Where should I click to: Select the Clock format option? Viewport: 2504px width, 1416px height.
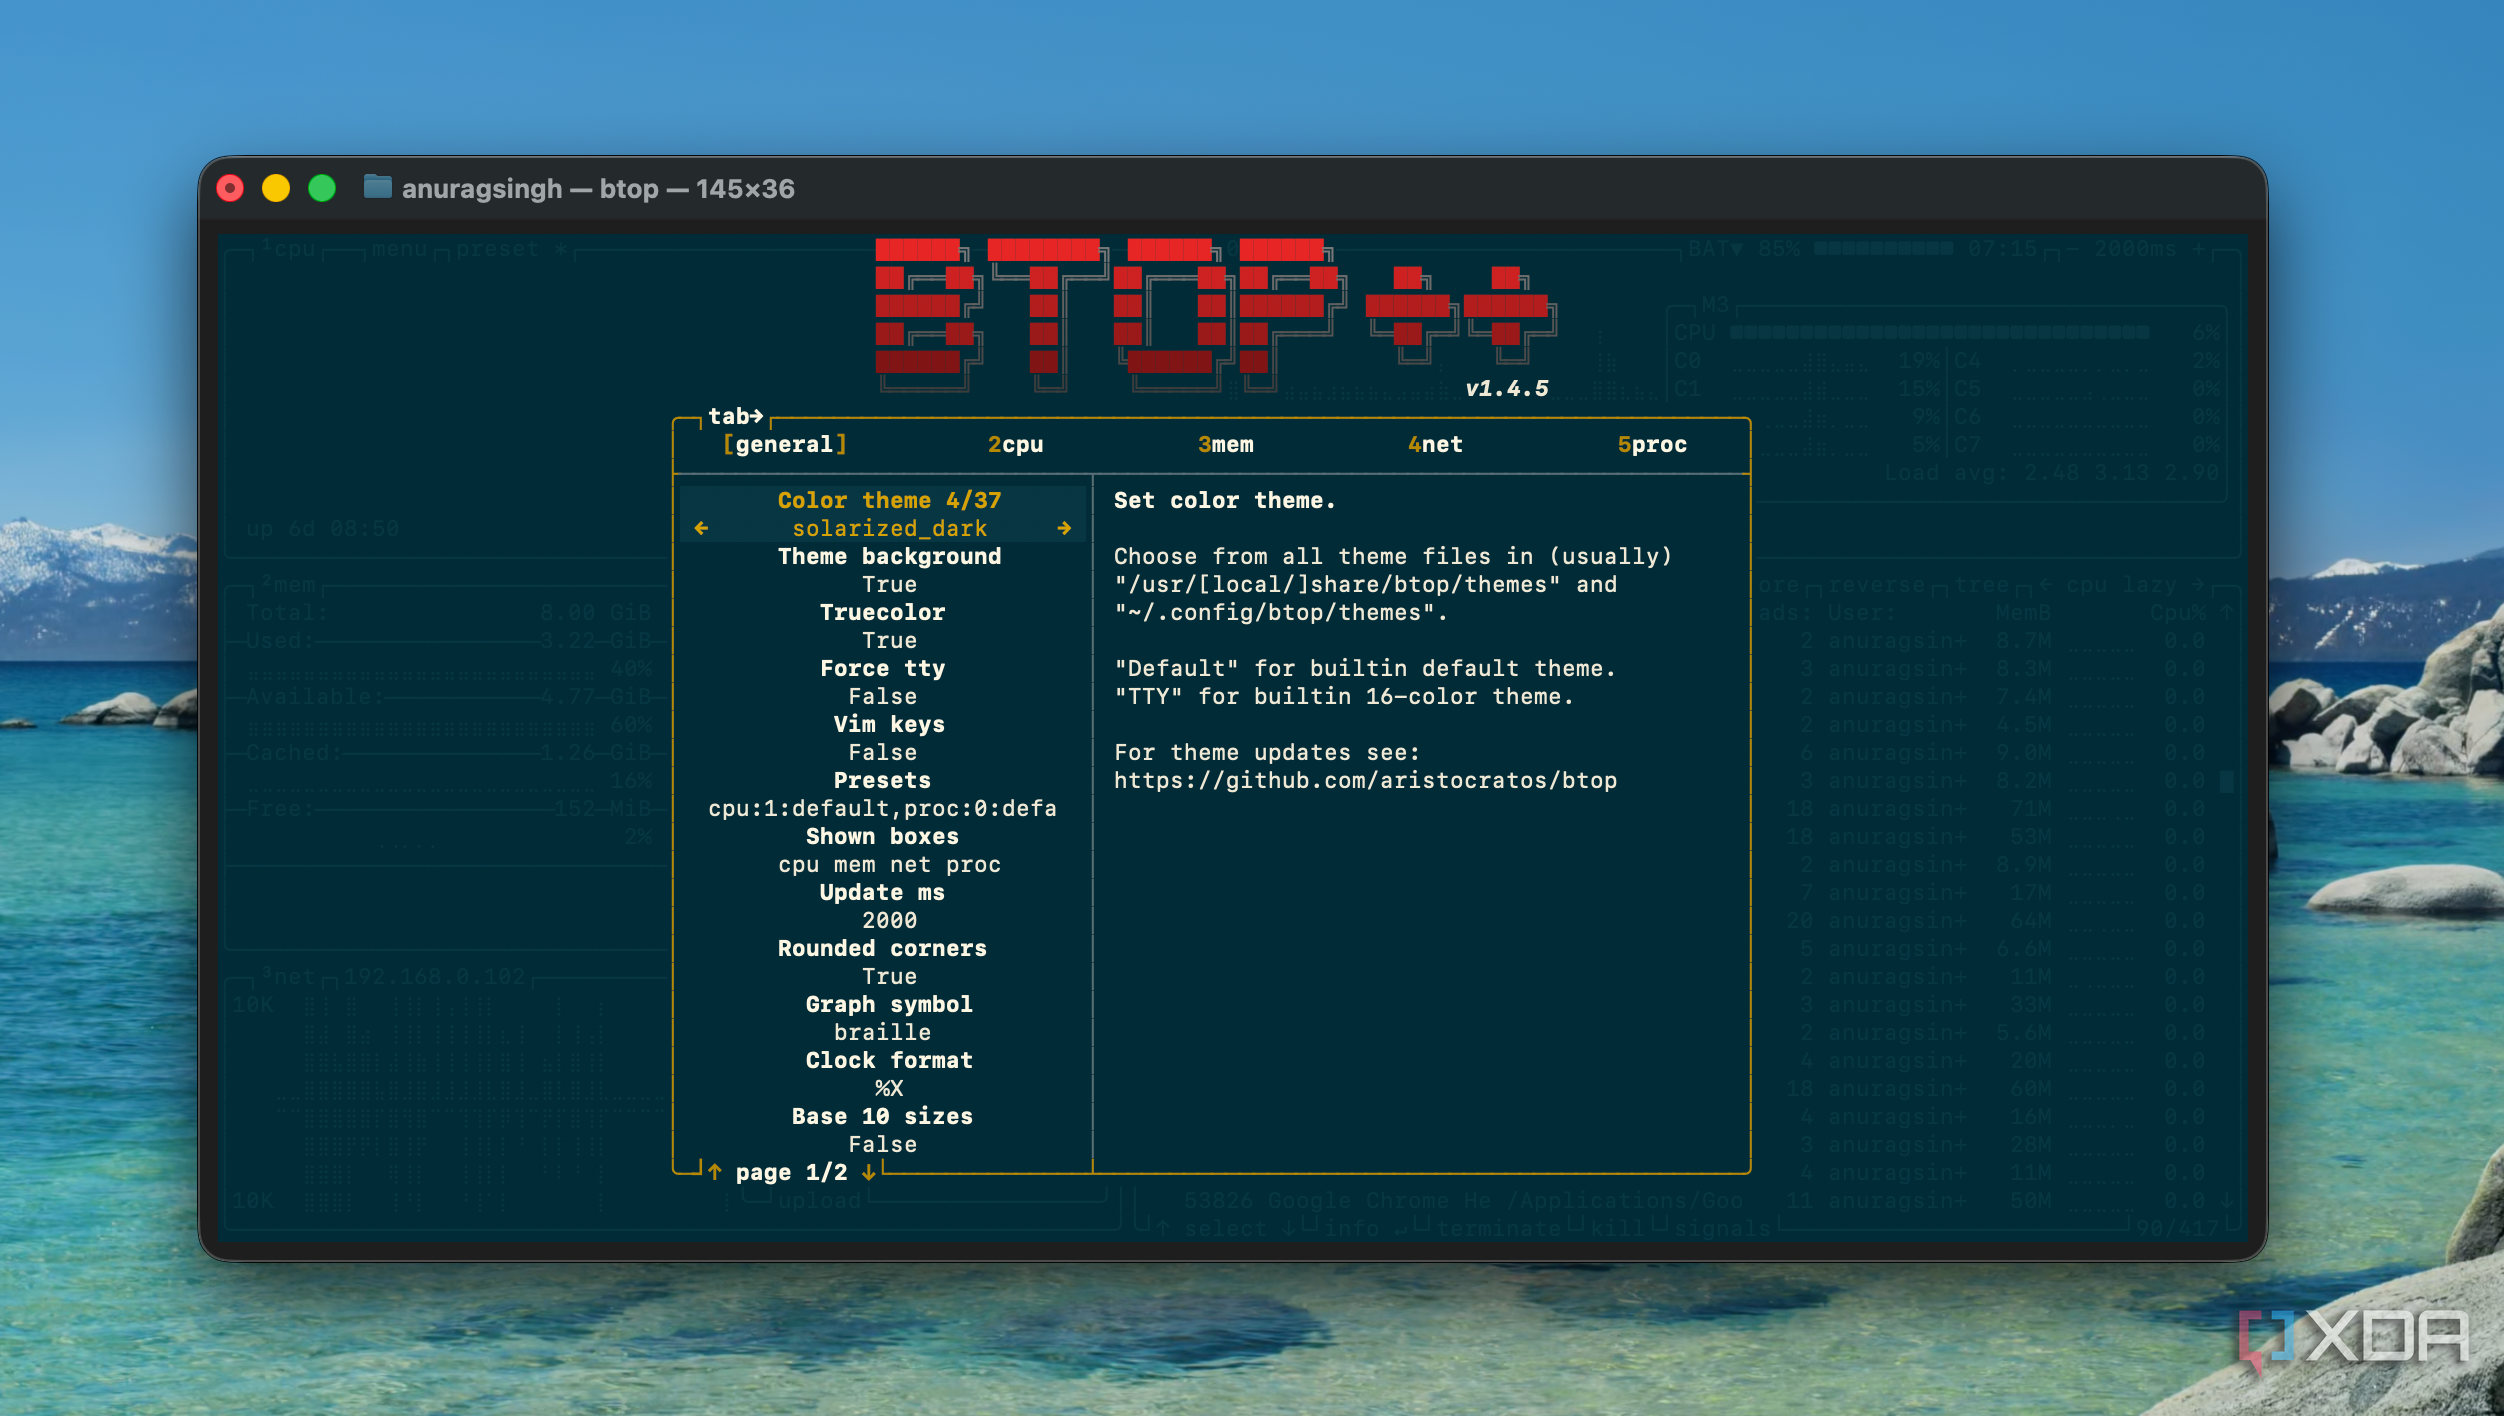(889, 1060)
